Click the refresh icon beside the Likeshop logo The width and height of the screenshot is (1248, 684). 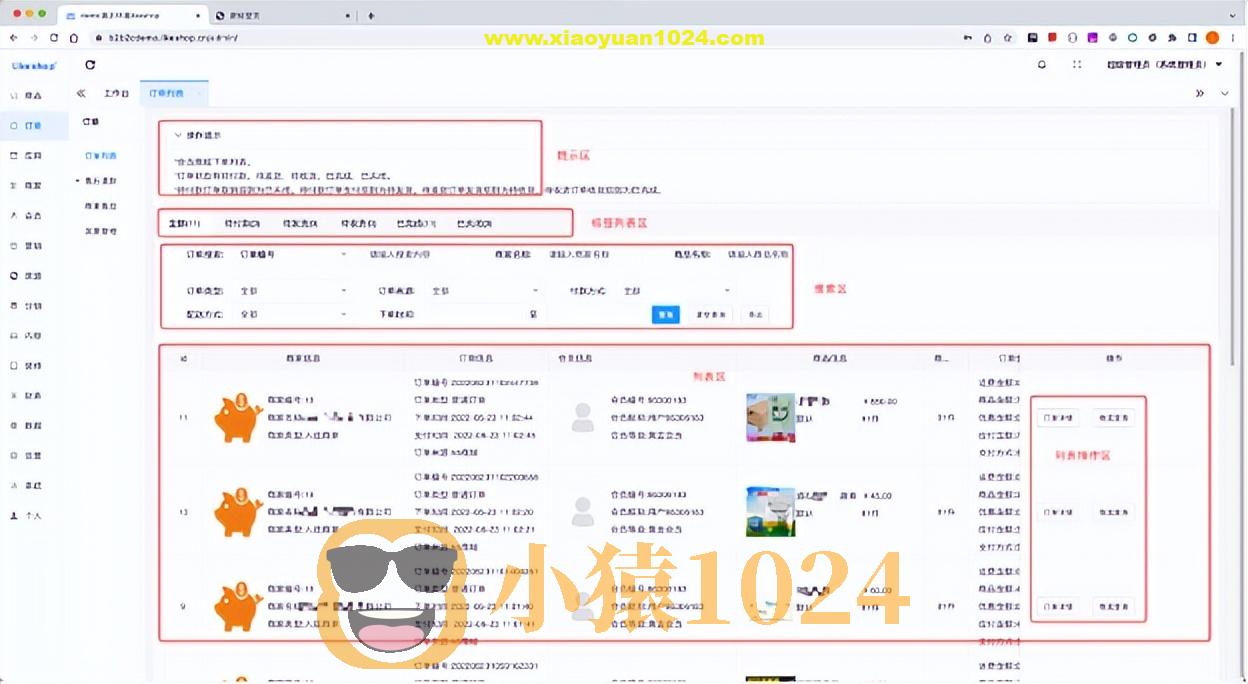[x=90, y=65]
